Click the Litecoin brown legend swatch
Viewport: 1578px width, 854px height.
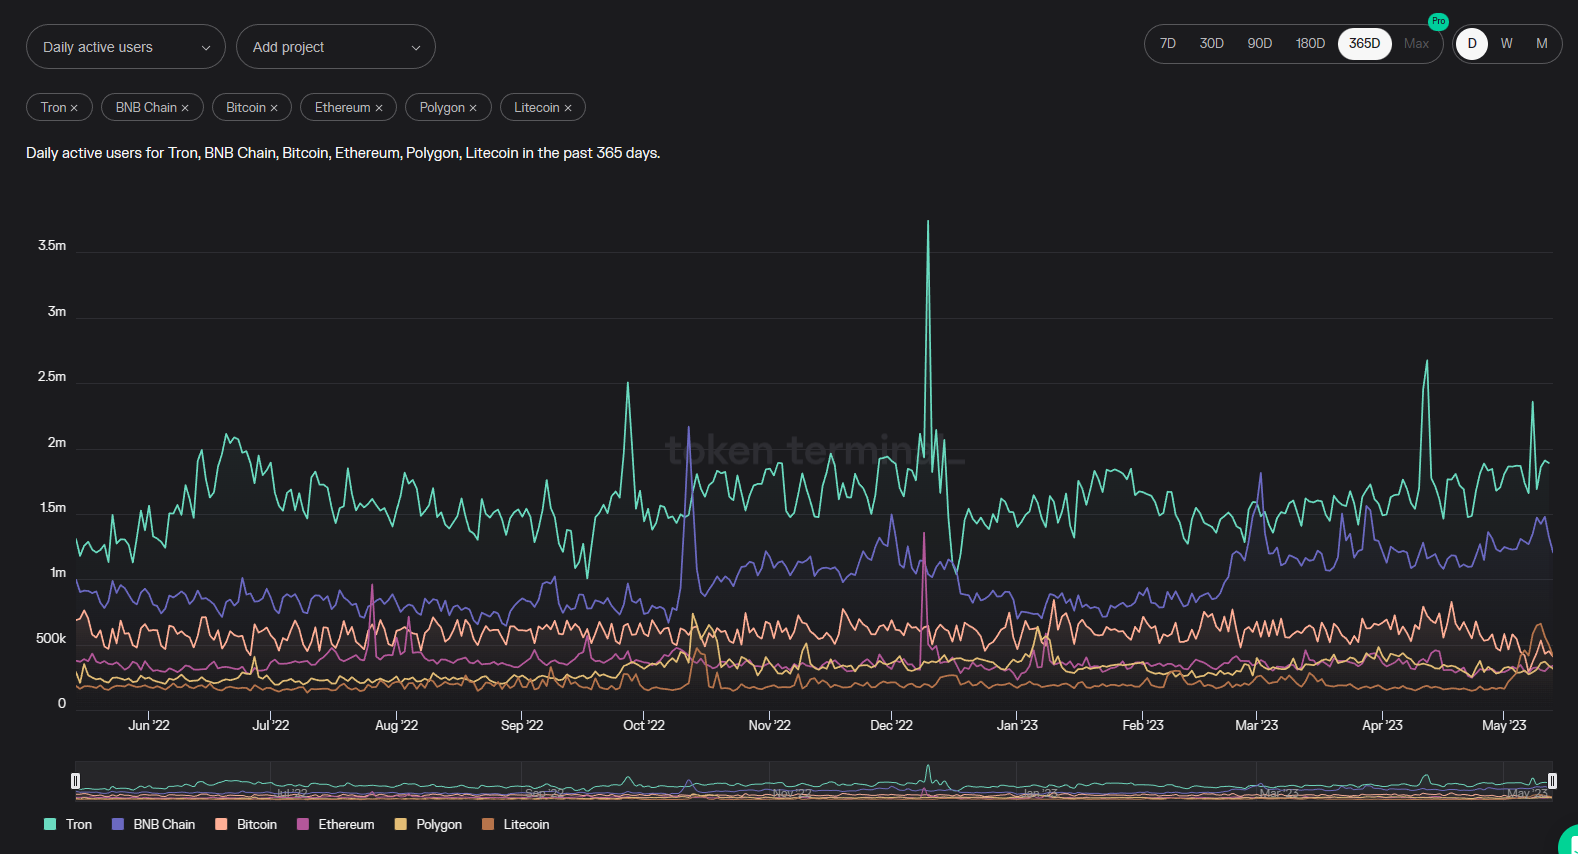click(488, 825)
